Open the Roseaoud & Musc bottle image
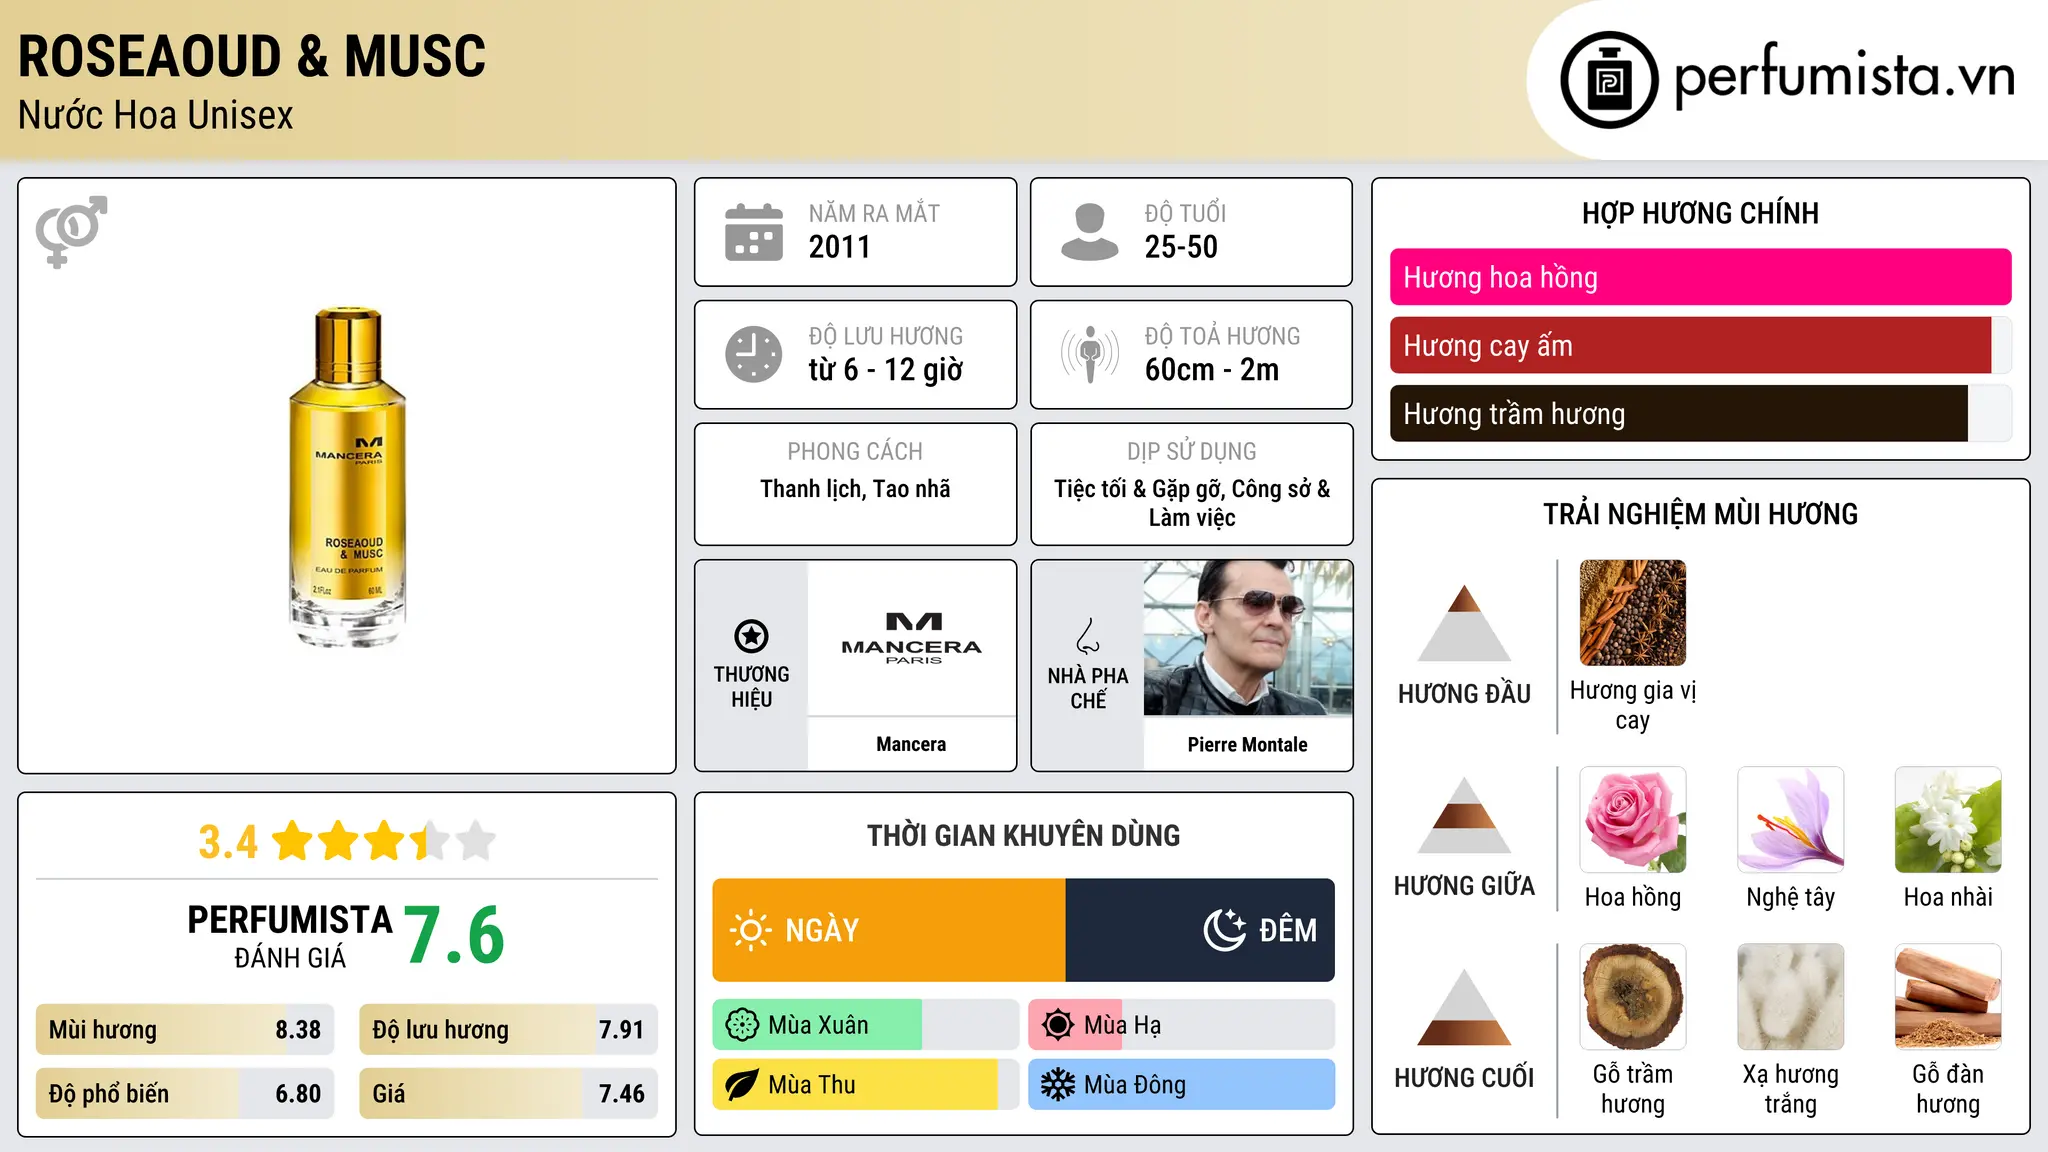2048x1152 pixels. 348,477
